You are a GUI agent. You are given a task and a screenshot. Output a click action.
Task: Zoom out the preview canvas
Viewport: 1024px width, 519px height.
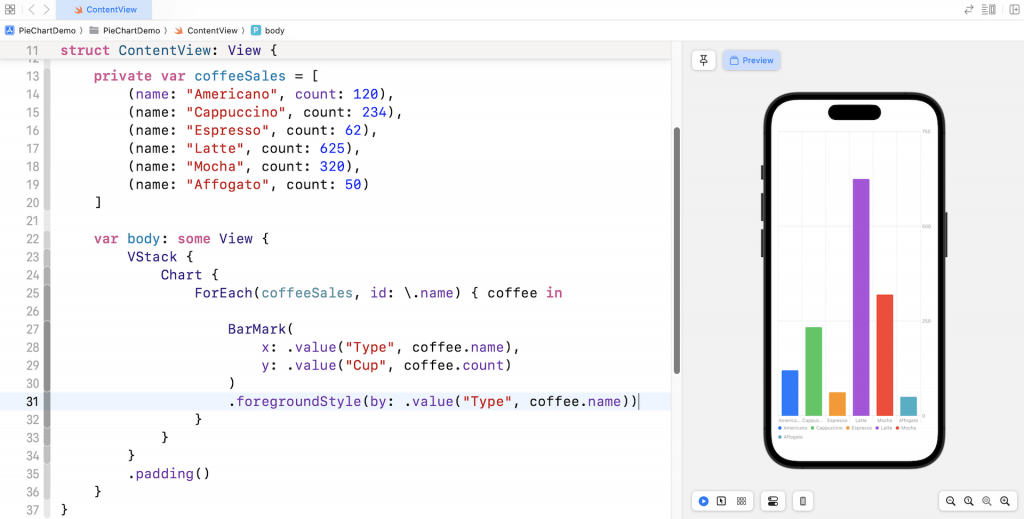pyautogui.click(x=951, y=500)
